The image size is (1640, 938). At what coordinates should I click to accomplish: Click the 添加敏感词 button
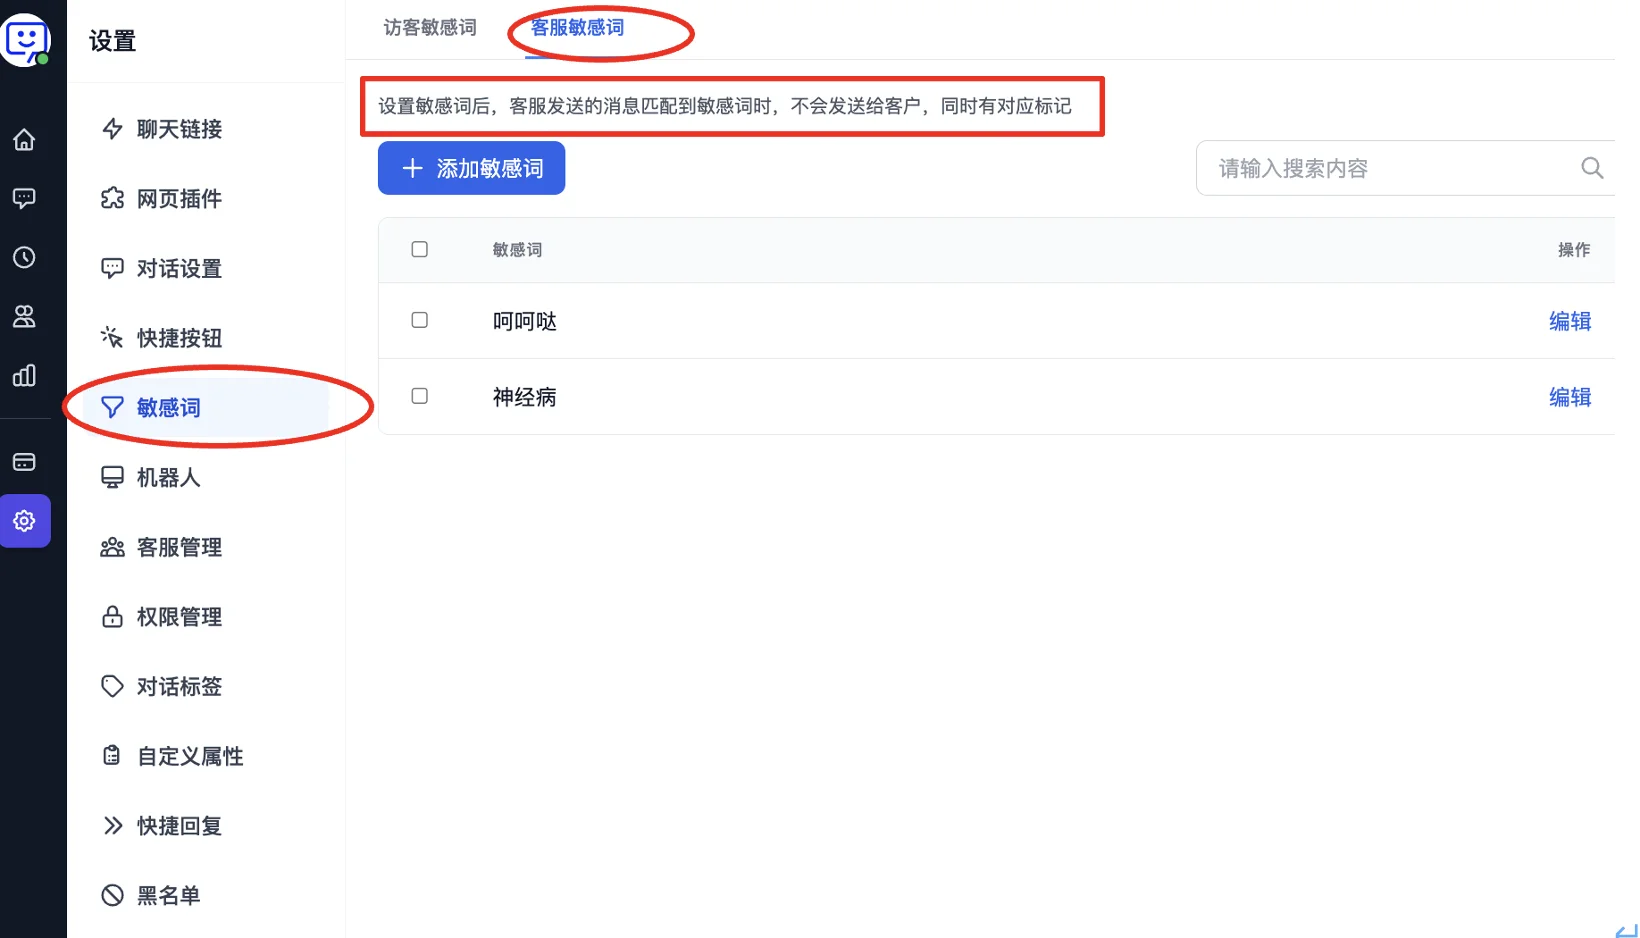tap(471, 168)
